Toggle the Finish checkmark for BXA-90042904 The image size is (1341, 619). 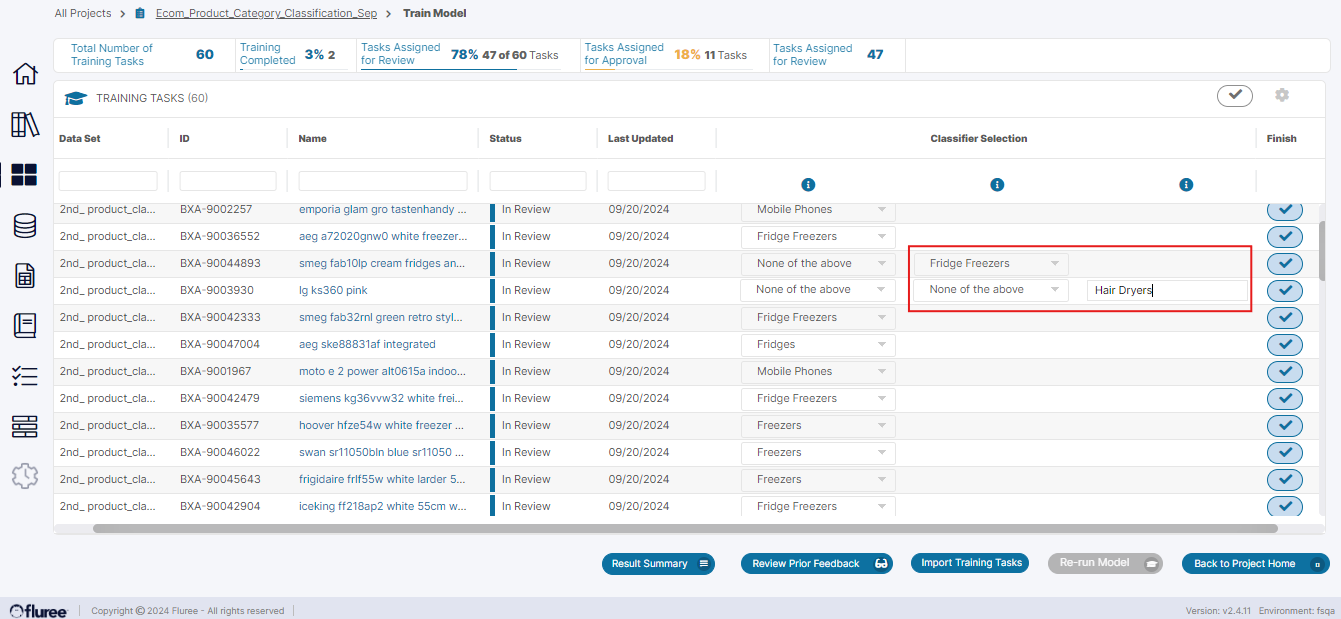tap(1285, 506)
